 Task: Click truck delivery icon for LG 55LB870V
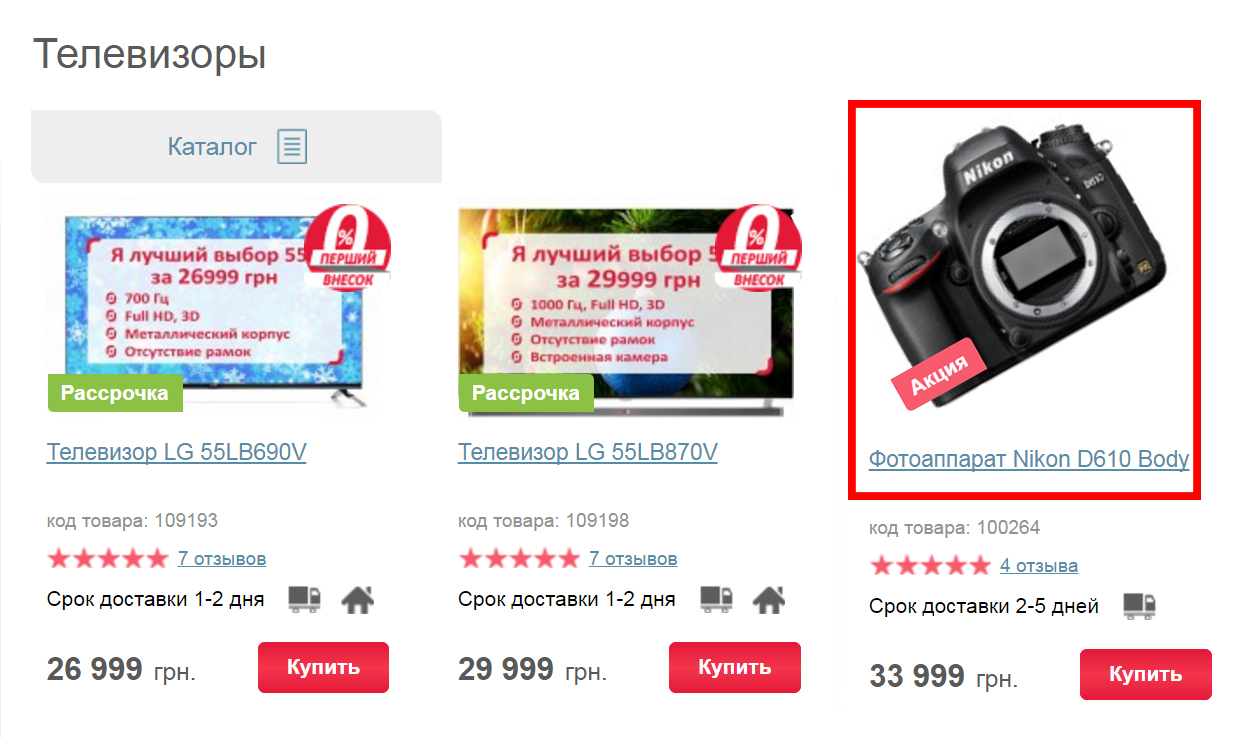(716, 599)
